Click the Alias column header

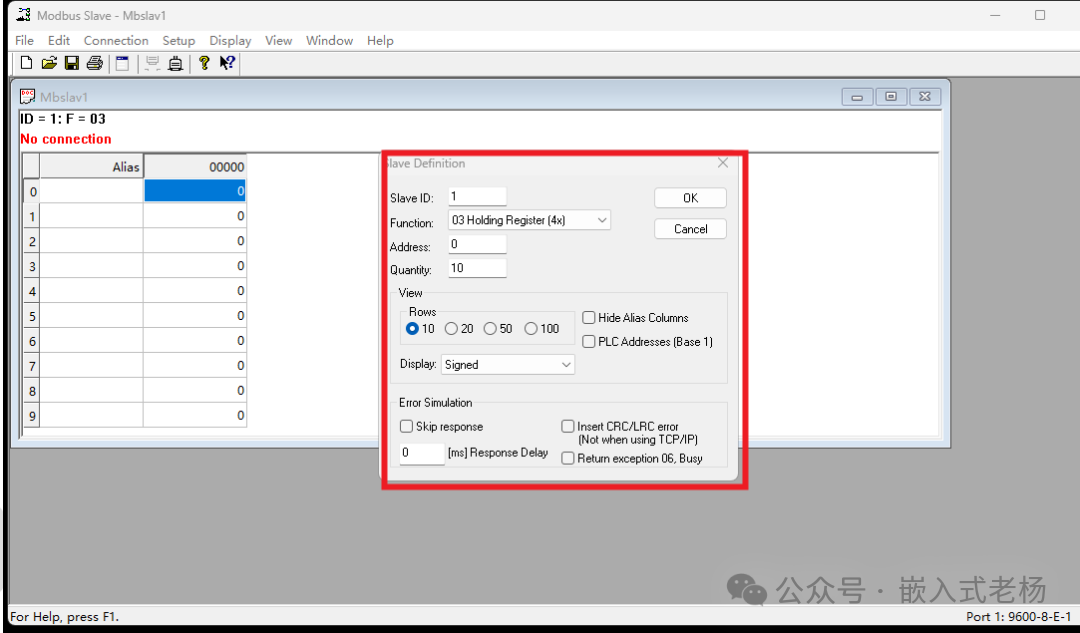pyautogui.click(x=92, y=167)
